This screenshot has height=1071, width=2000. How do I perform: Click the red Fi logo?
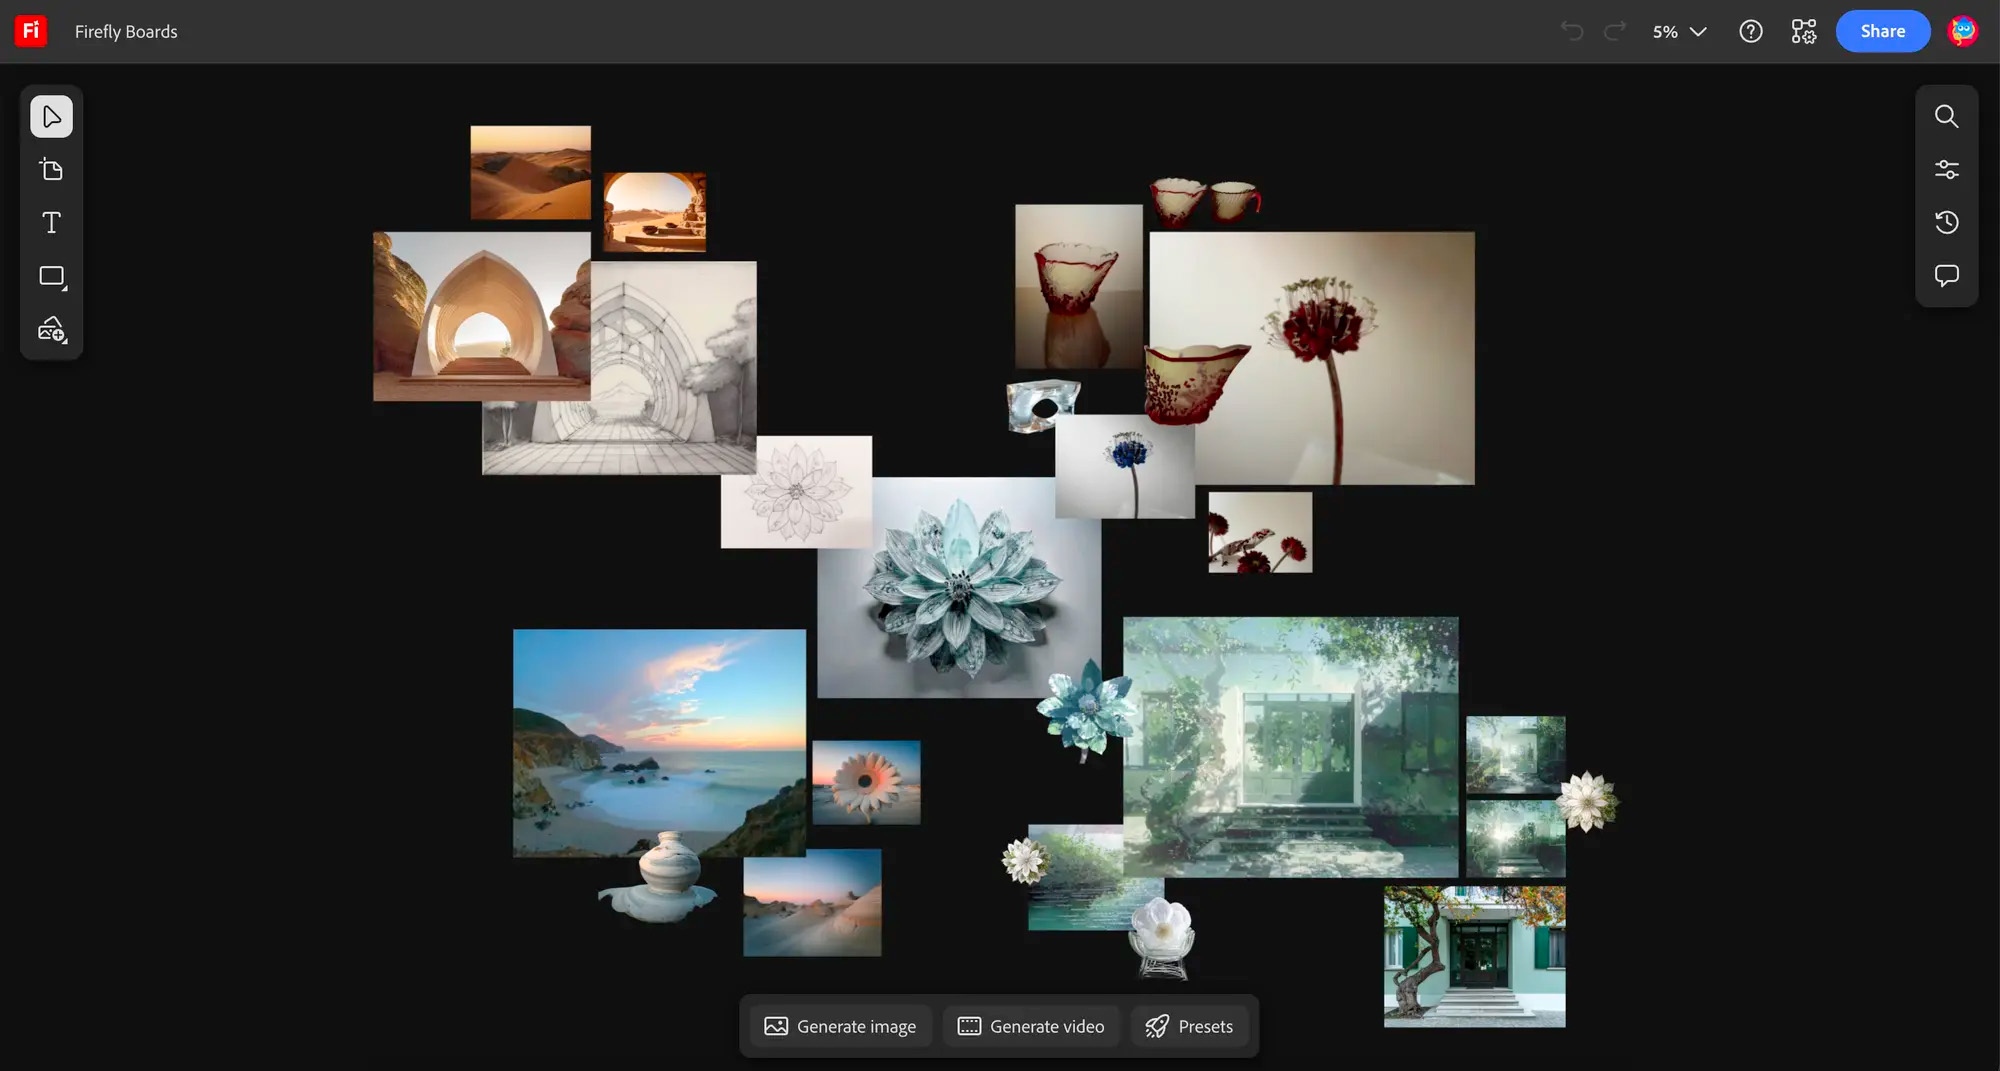point(29,30)
